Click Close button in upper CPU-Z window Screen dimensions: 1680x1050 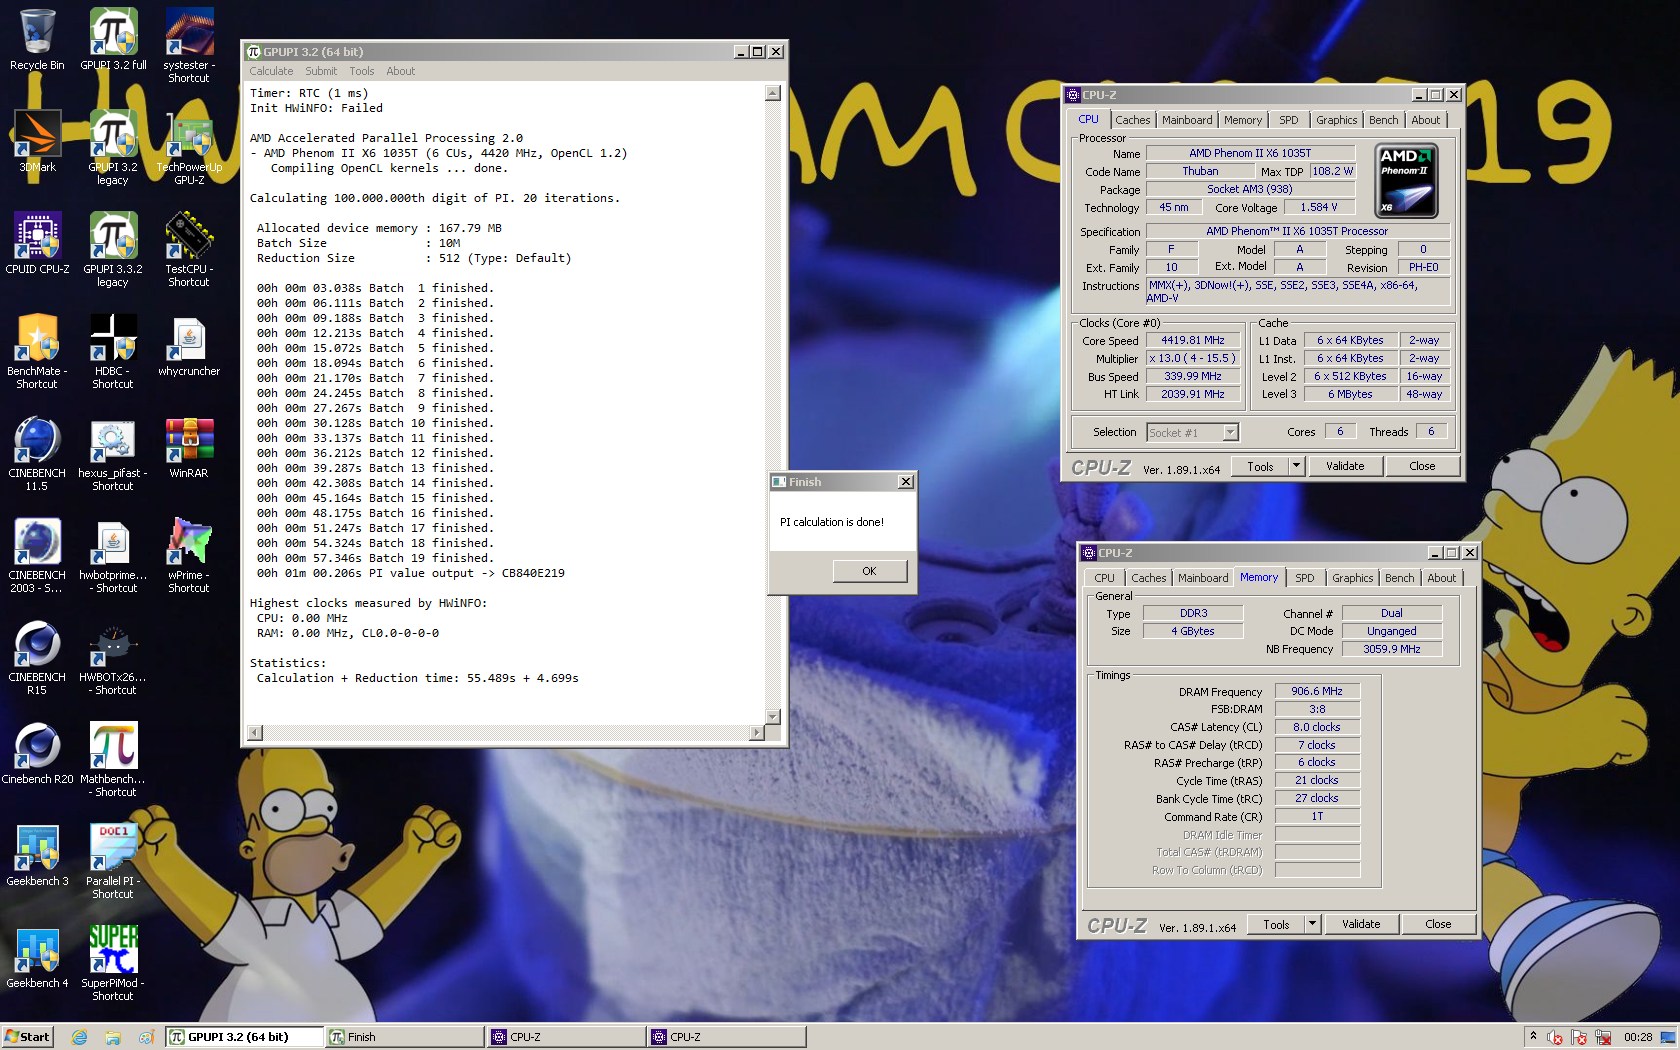[1422, 466]
